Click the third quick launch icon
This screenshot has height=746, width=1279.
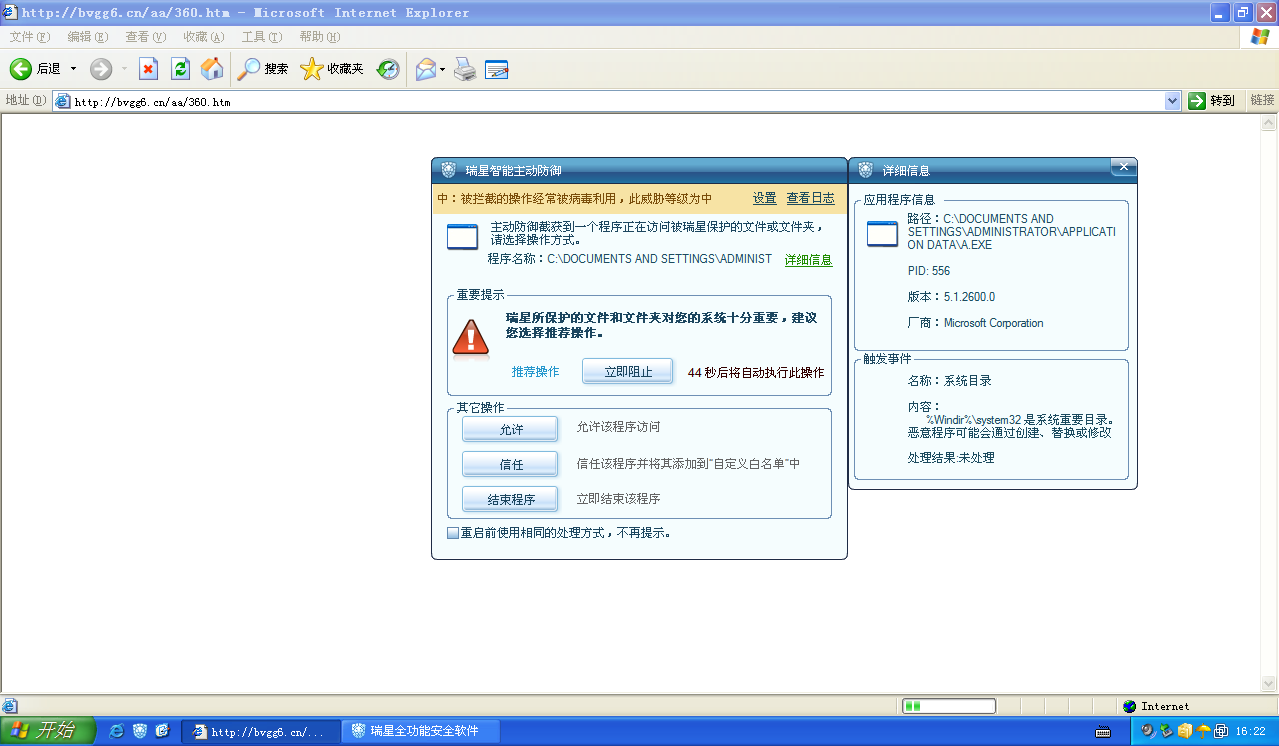[x=163, y=731]
